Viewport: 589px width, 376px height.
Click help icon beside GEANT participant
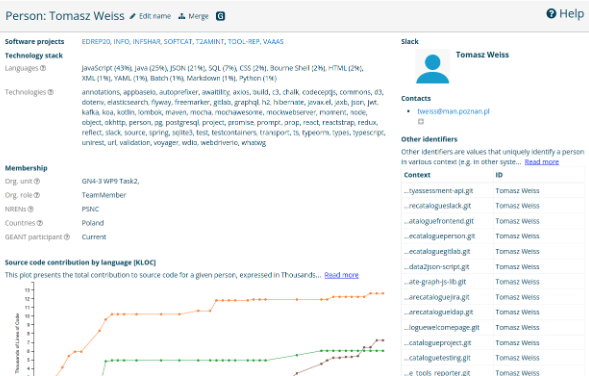click(67, 237)
